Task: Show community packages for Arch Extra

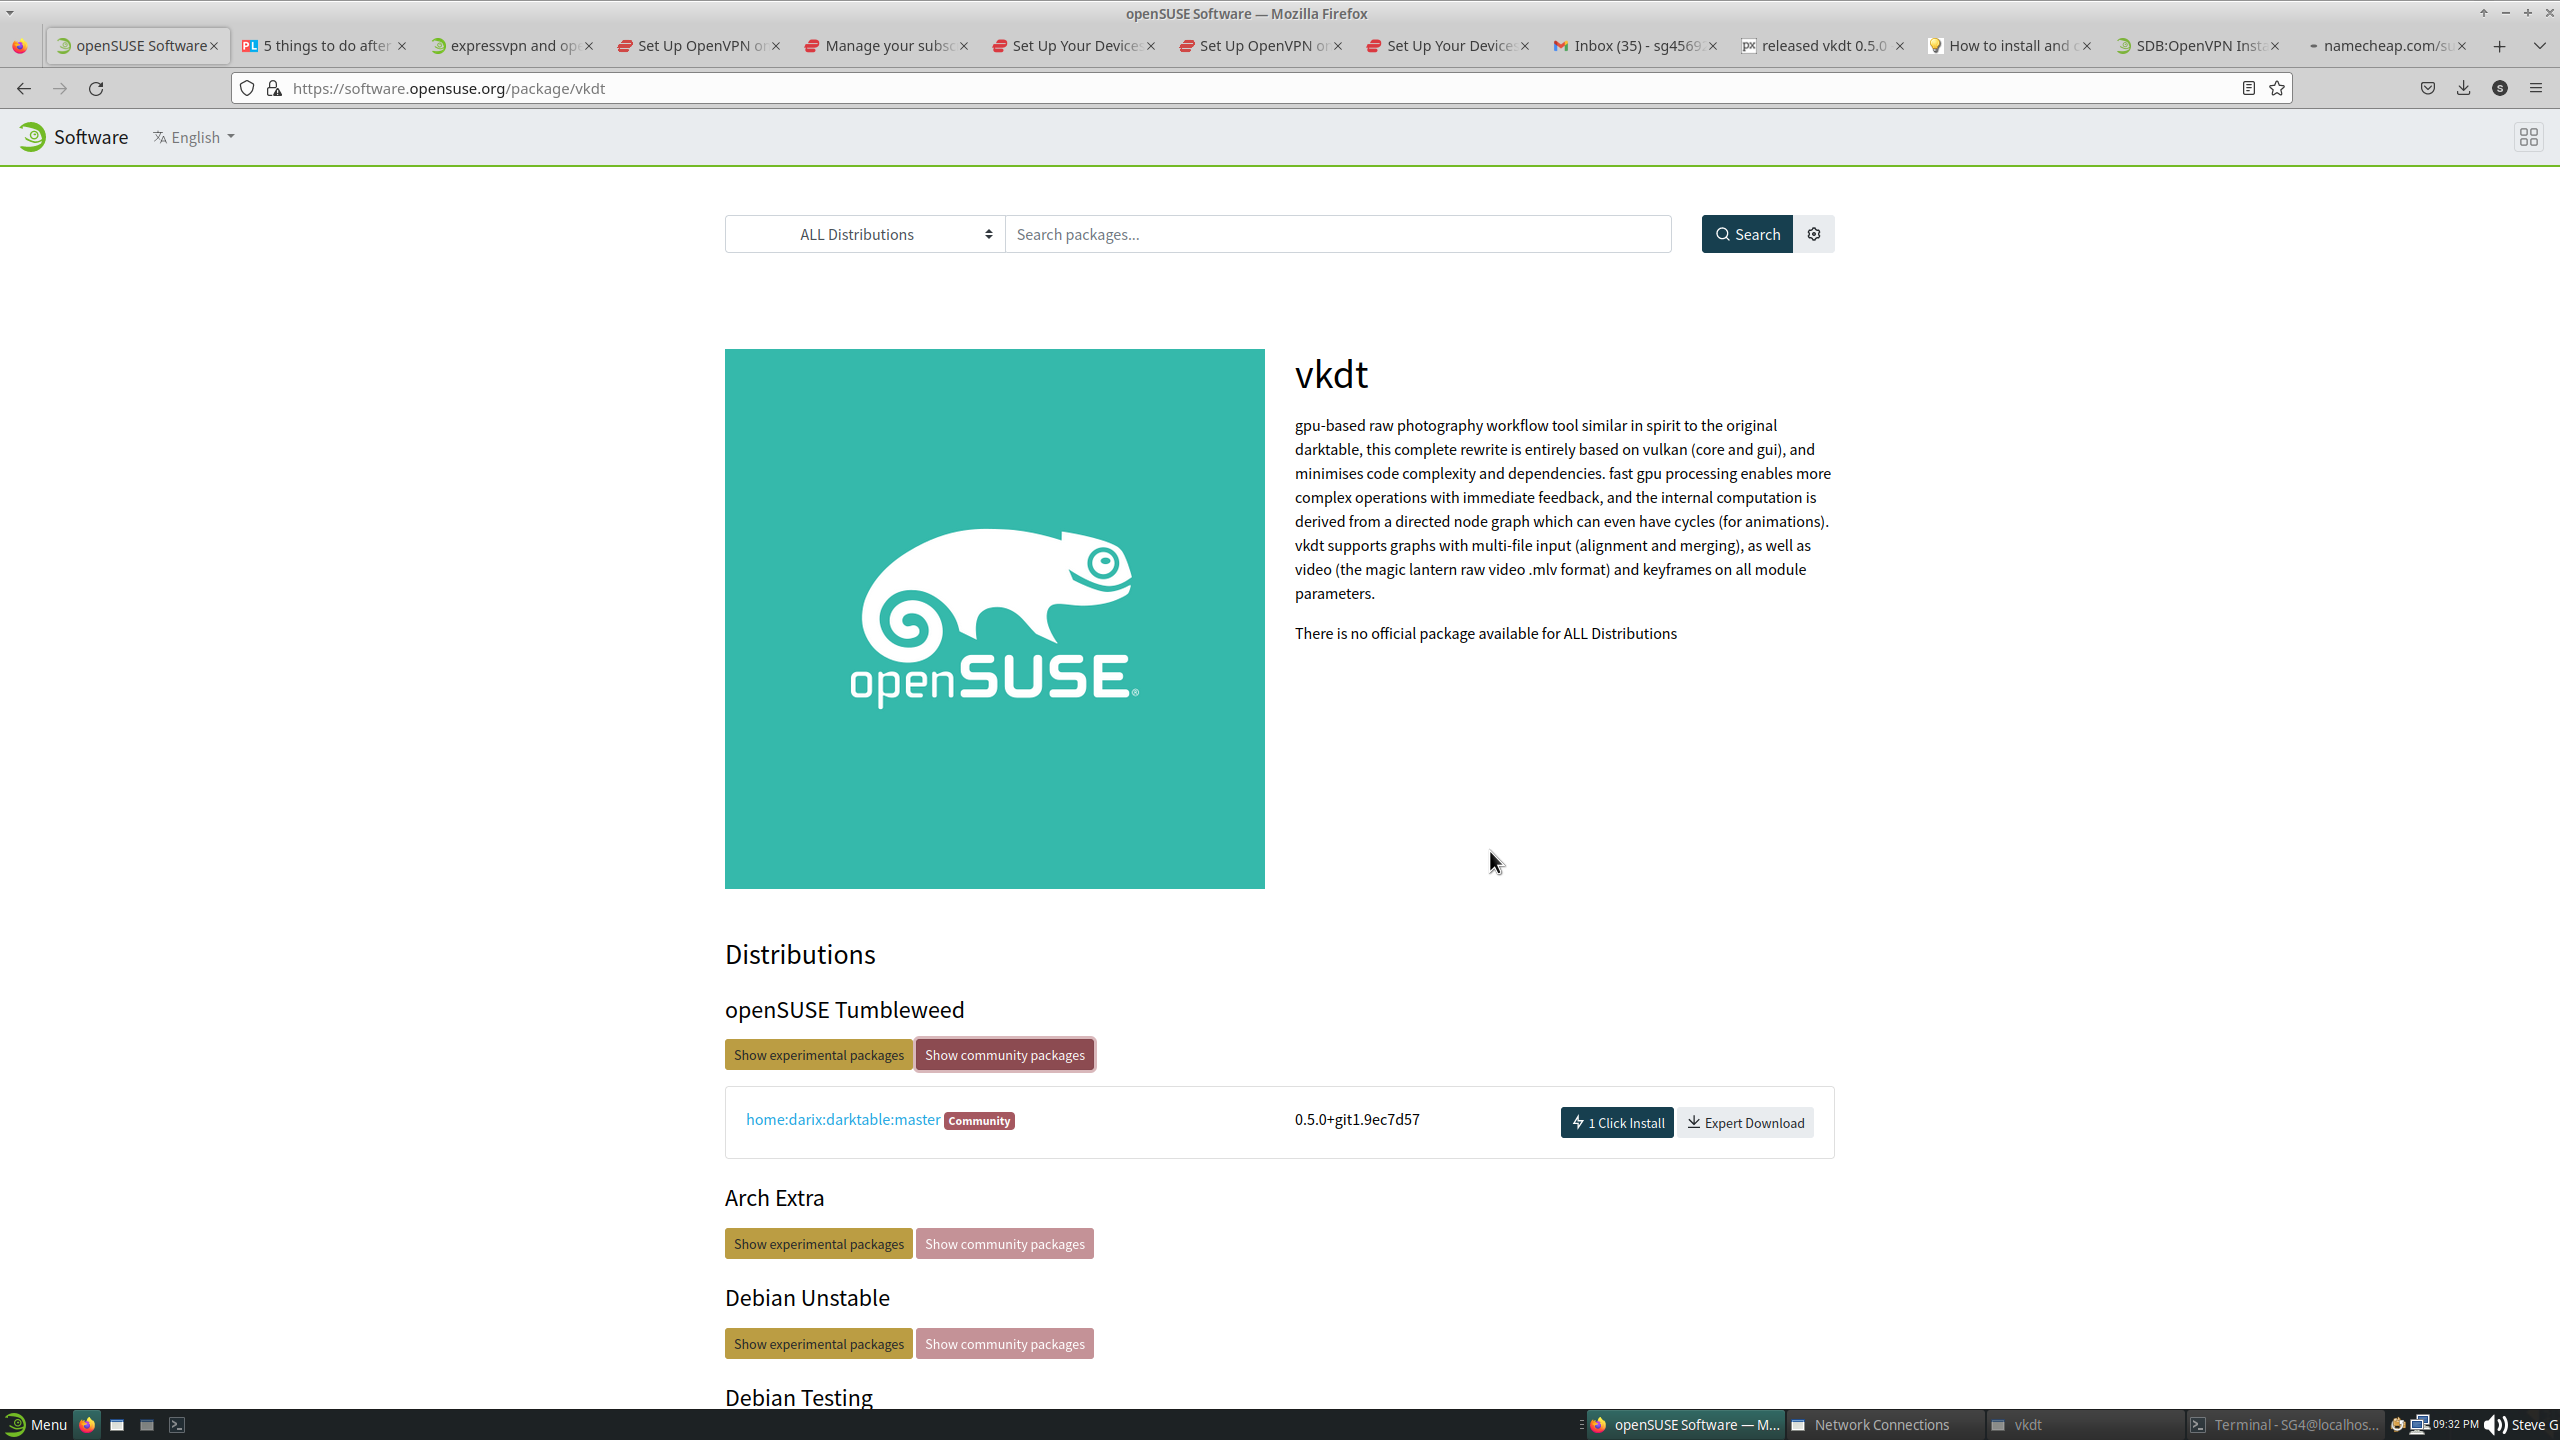Action: [x=1005, y=1244]
